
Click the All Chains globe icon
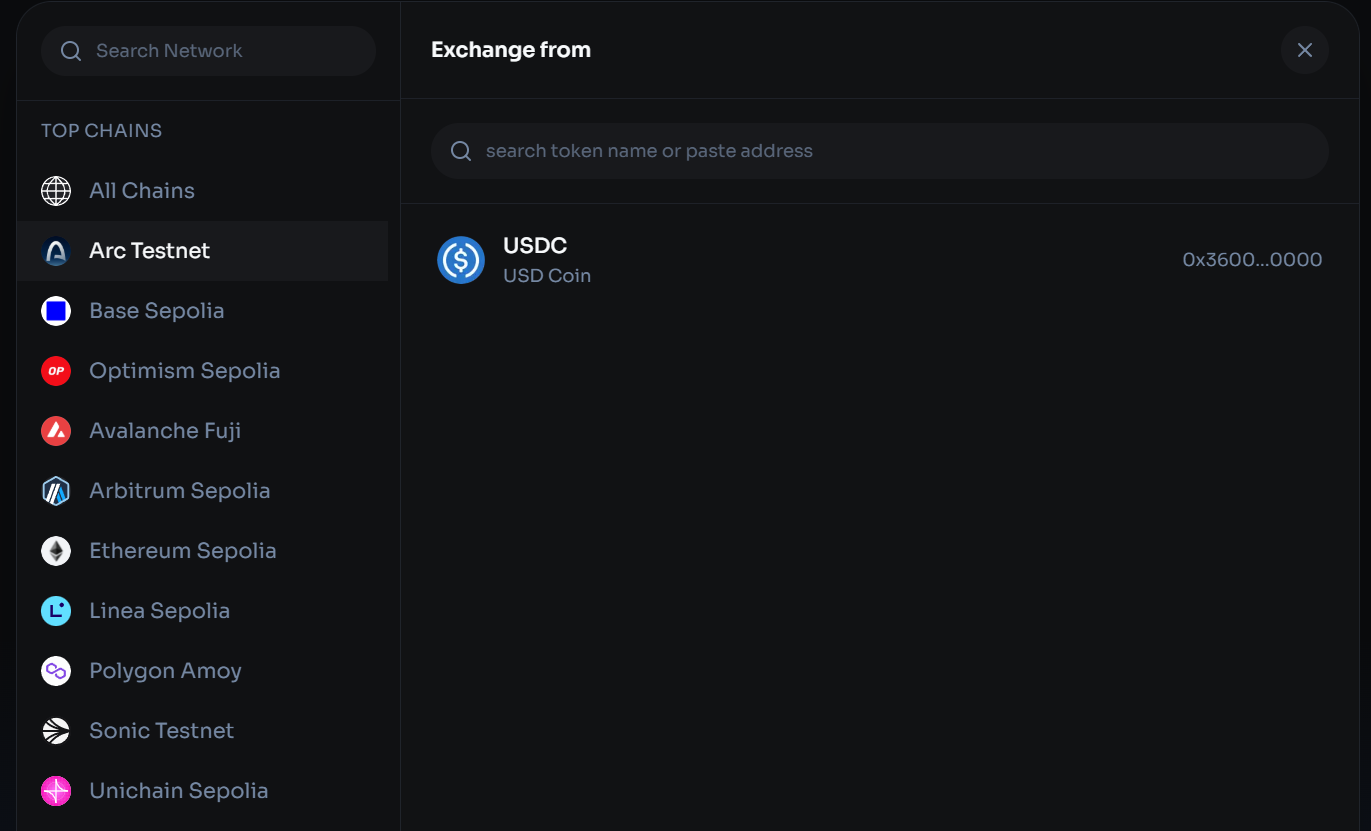[x=56, y=191]
